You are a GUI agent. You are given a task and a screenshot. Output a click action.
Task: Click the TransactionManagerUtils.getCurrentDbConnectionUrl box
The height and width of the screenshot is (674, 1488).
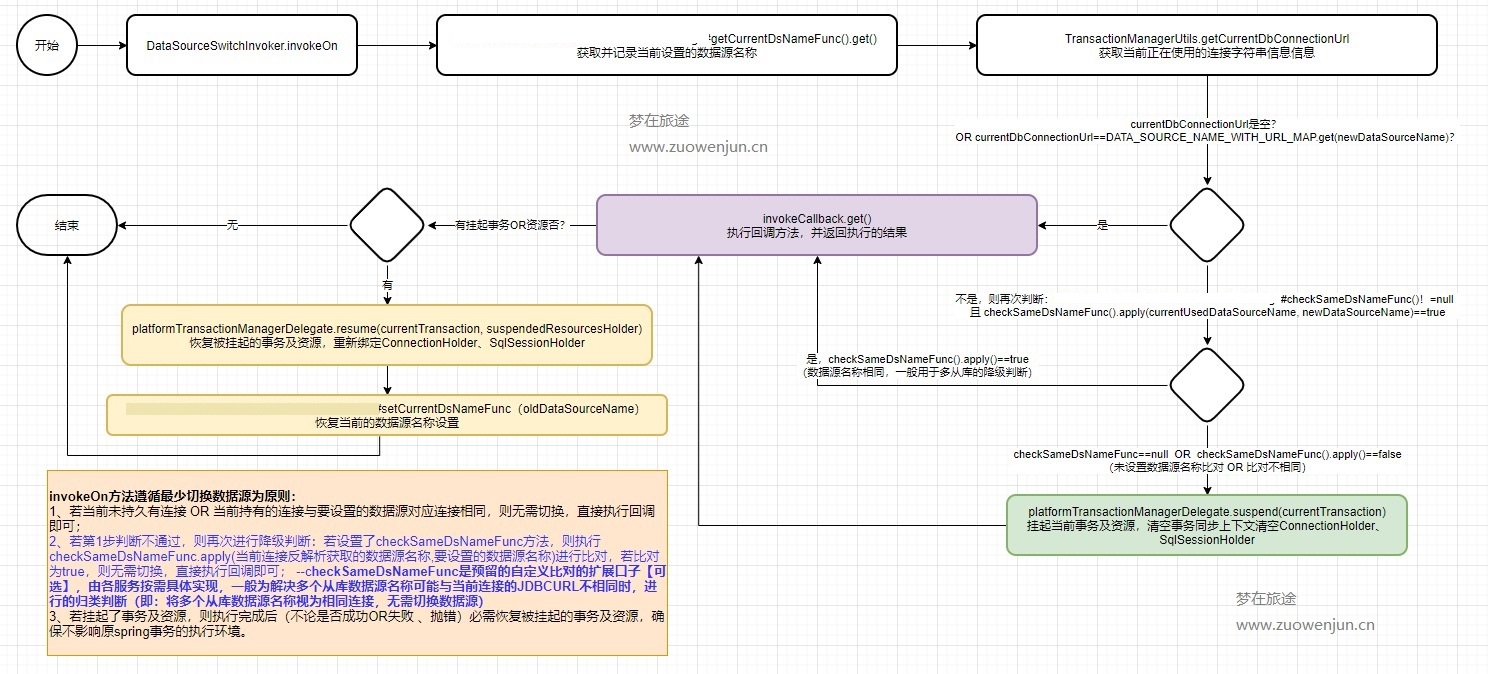pyautogui.click(x=1206, y=45)
